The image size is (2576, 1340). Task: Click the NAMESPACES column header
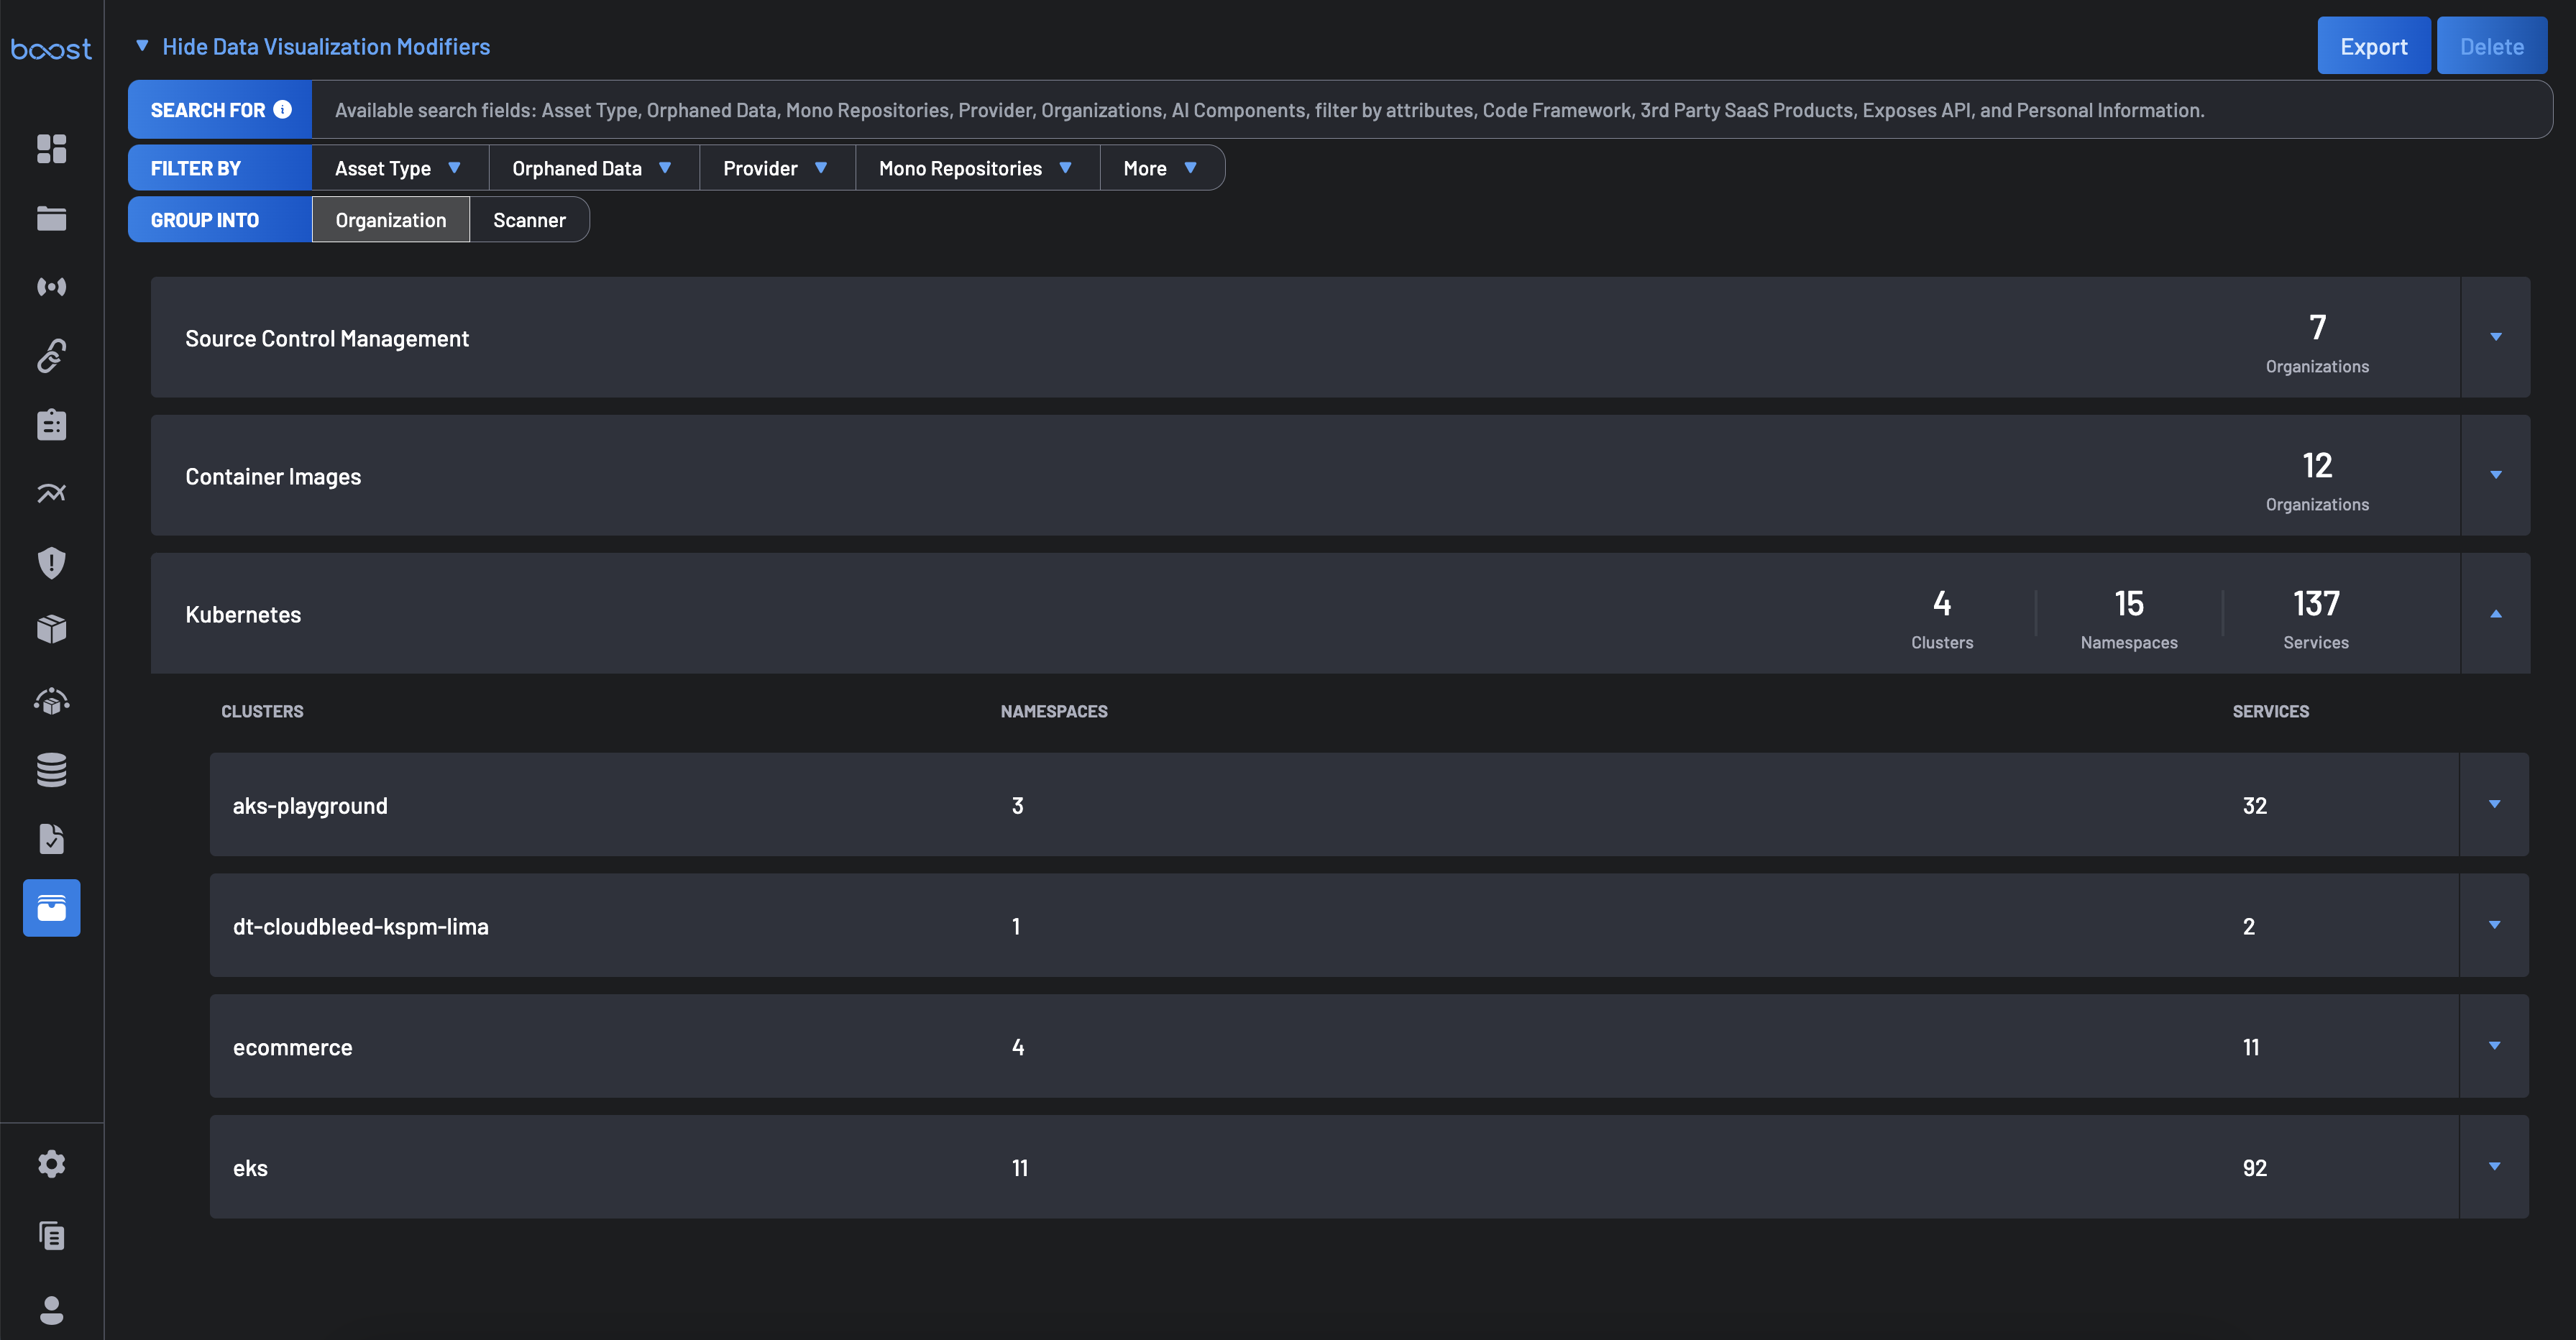tap(1054, 711)
